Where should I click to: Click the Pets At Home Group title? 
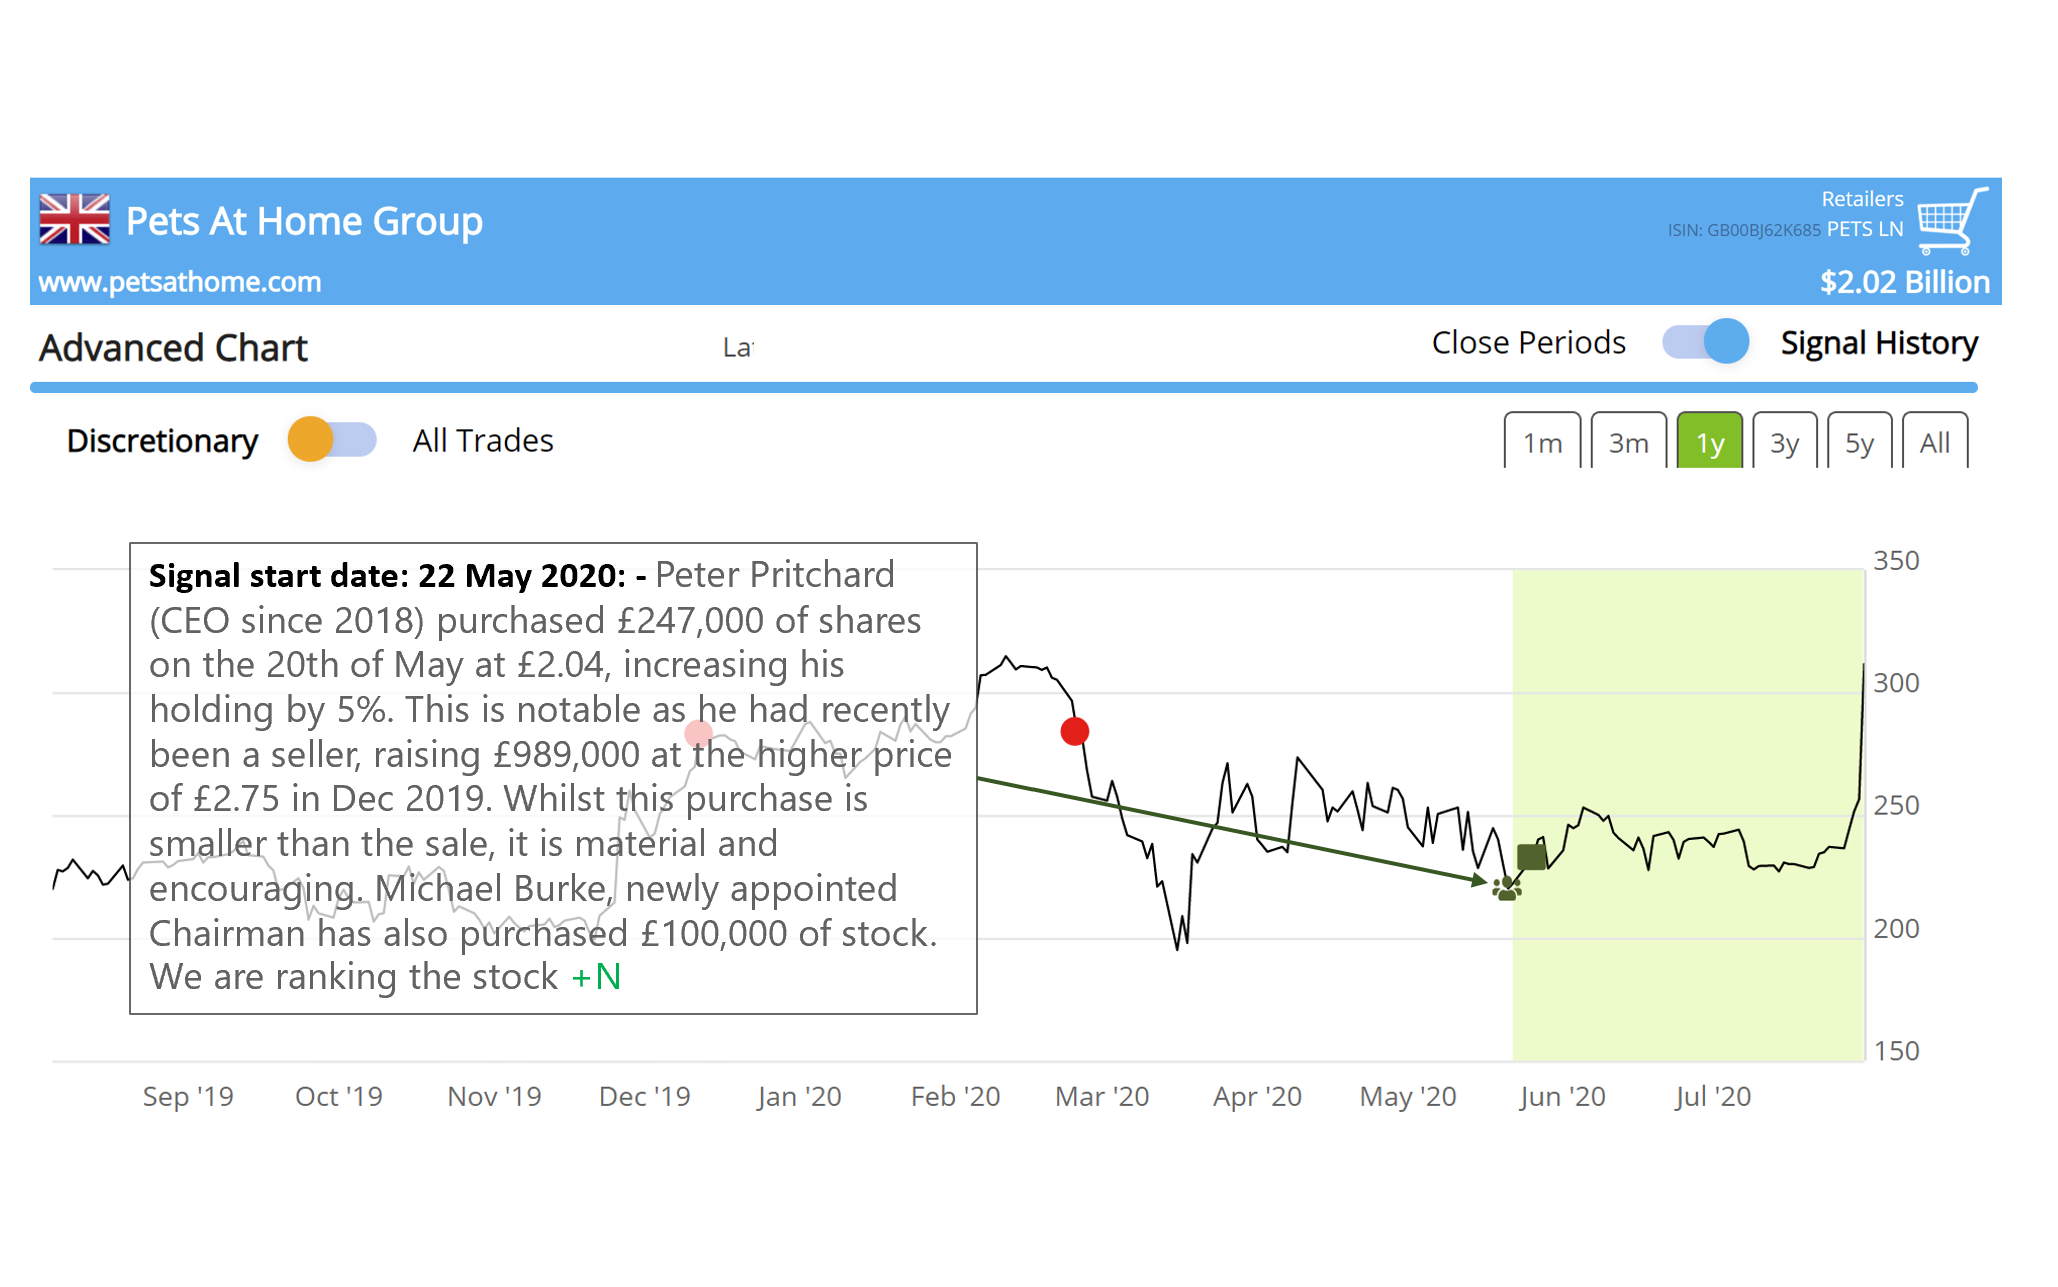click(x=304, y=221)
